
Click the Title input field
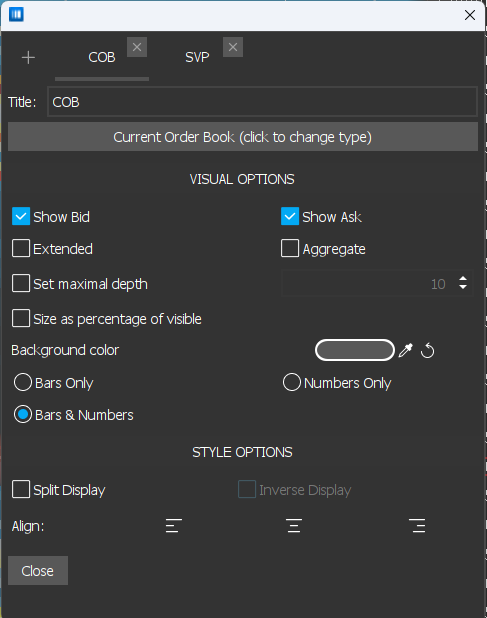pyautogui.click(x=262, y=102)
